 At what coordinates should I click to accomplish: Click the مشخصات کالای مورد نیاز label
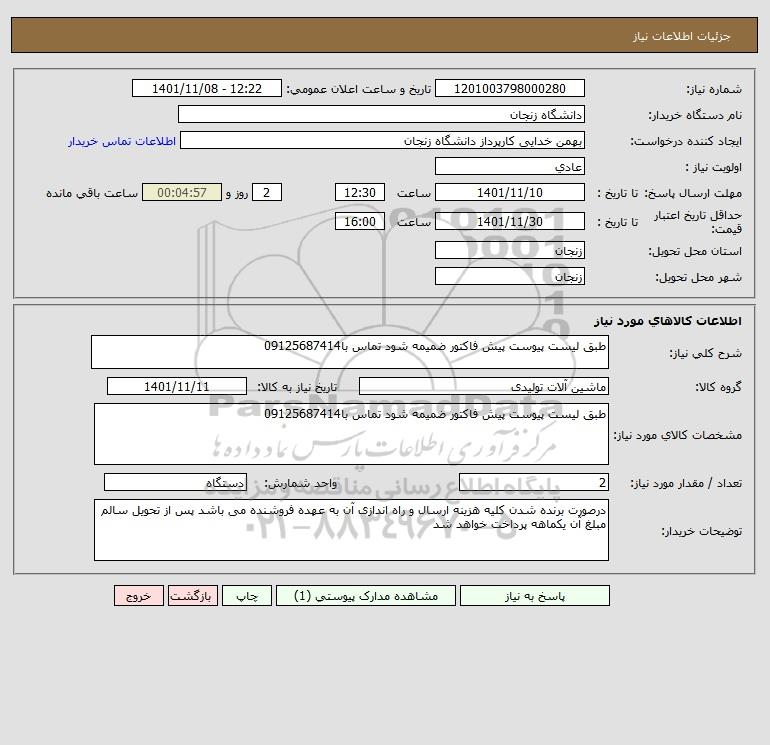click(678, 435)
